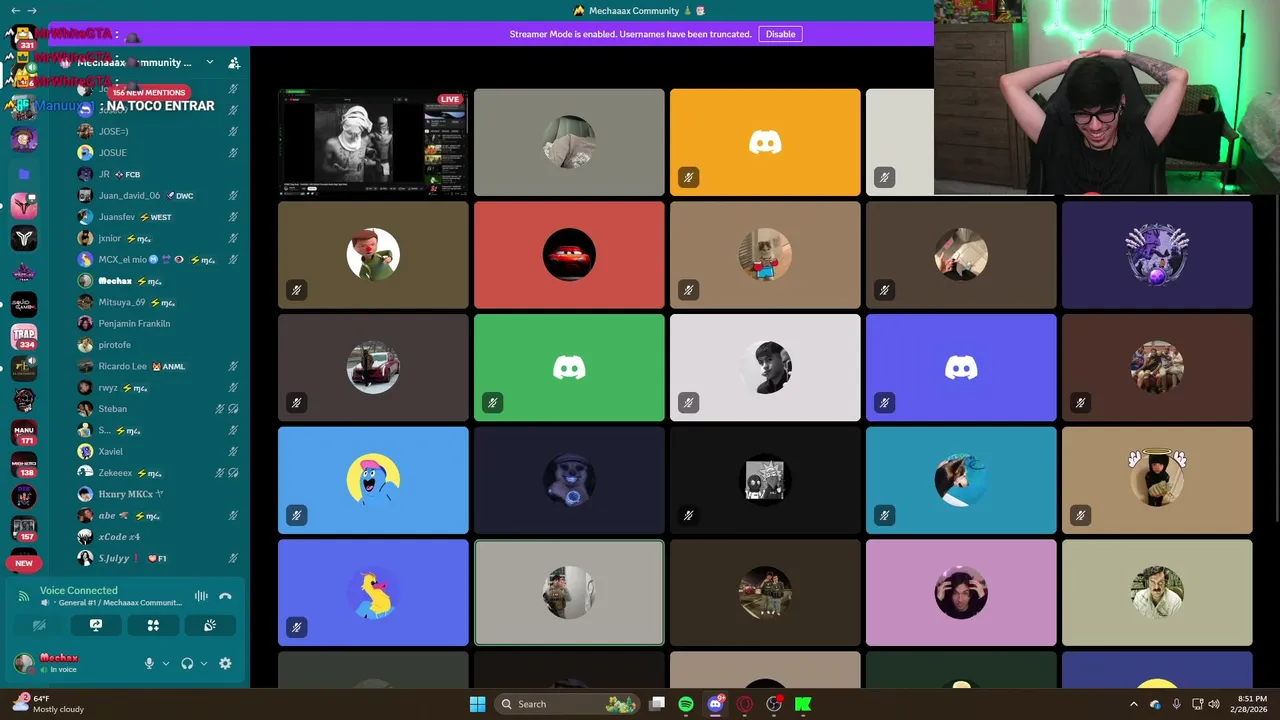Expand microphone input options chevron

[x=166, y=663]
